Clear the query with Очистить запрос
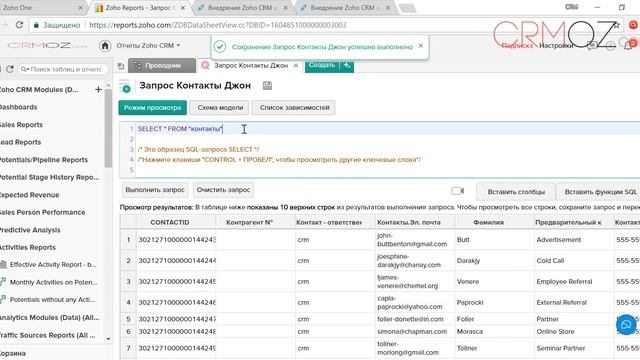The width and height of the screenshot is (640, 360). (x=223, y=190)
